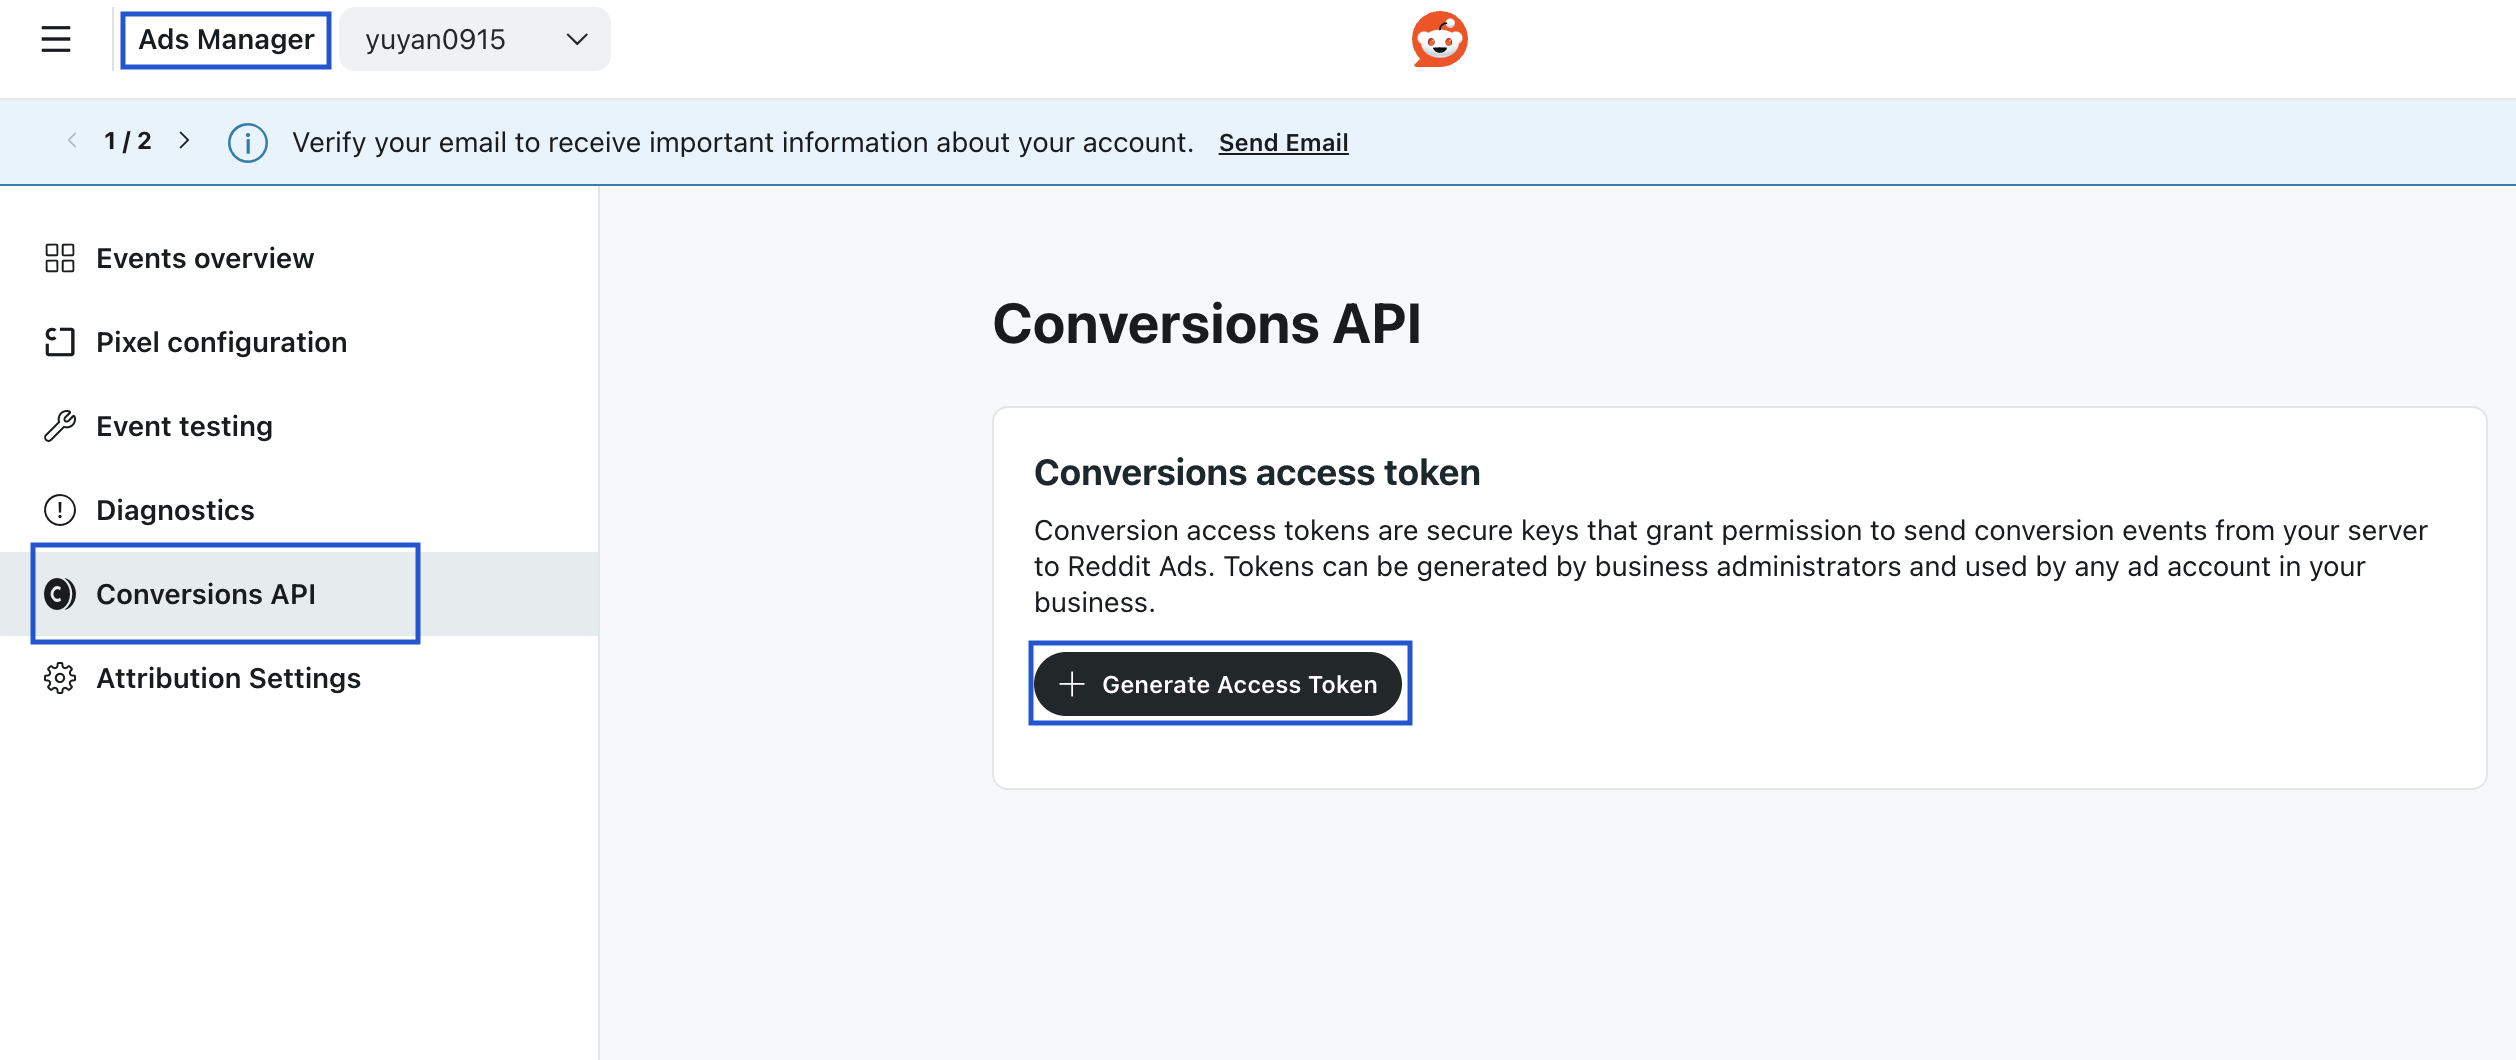Go to previous notification arrow
Viewport: 2516px width, 1060px height.
pyautogui.click(x=72, y=141)
